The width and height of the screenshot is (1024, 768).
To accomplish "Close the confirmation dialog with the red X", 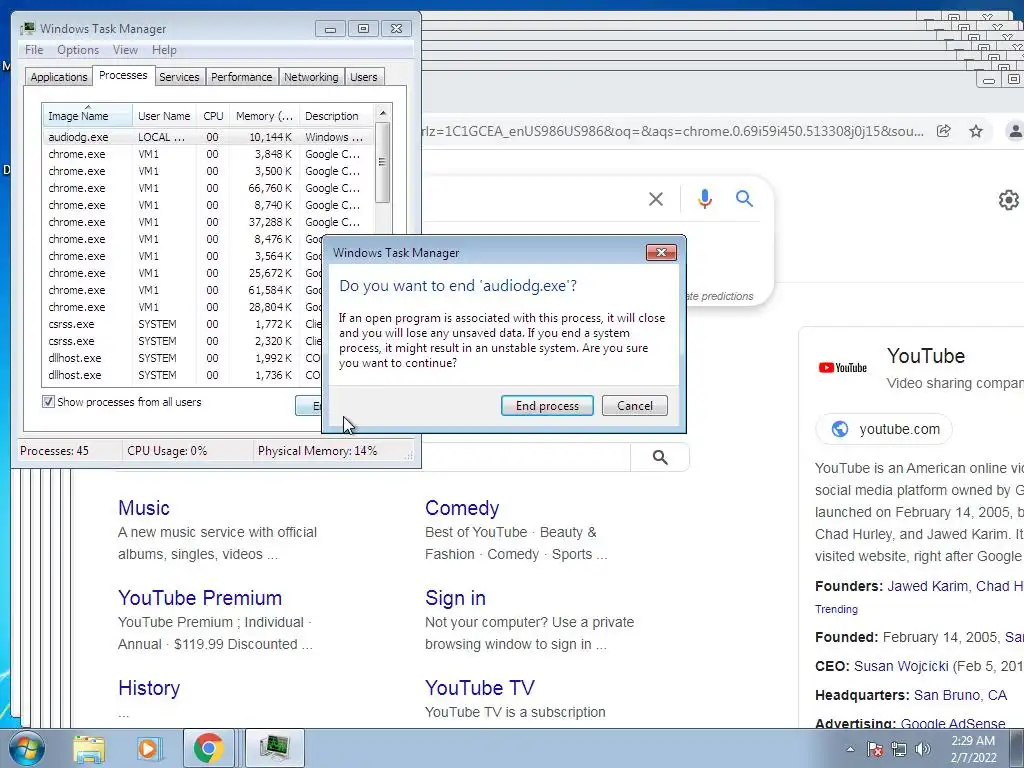I will [x=661, y=253].
